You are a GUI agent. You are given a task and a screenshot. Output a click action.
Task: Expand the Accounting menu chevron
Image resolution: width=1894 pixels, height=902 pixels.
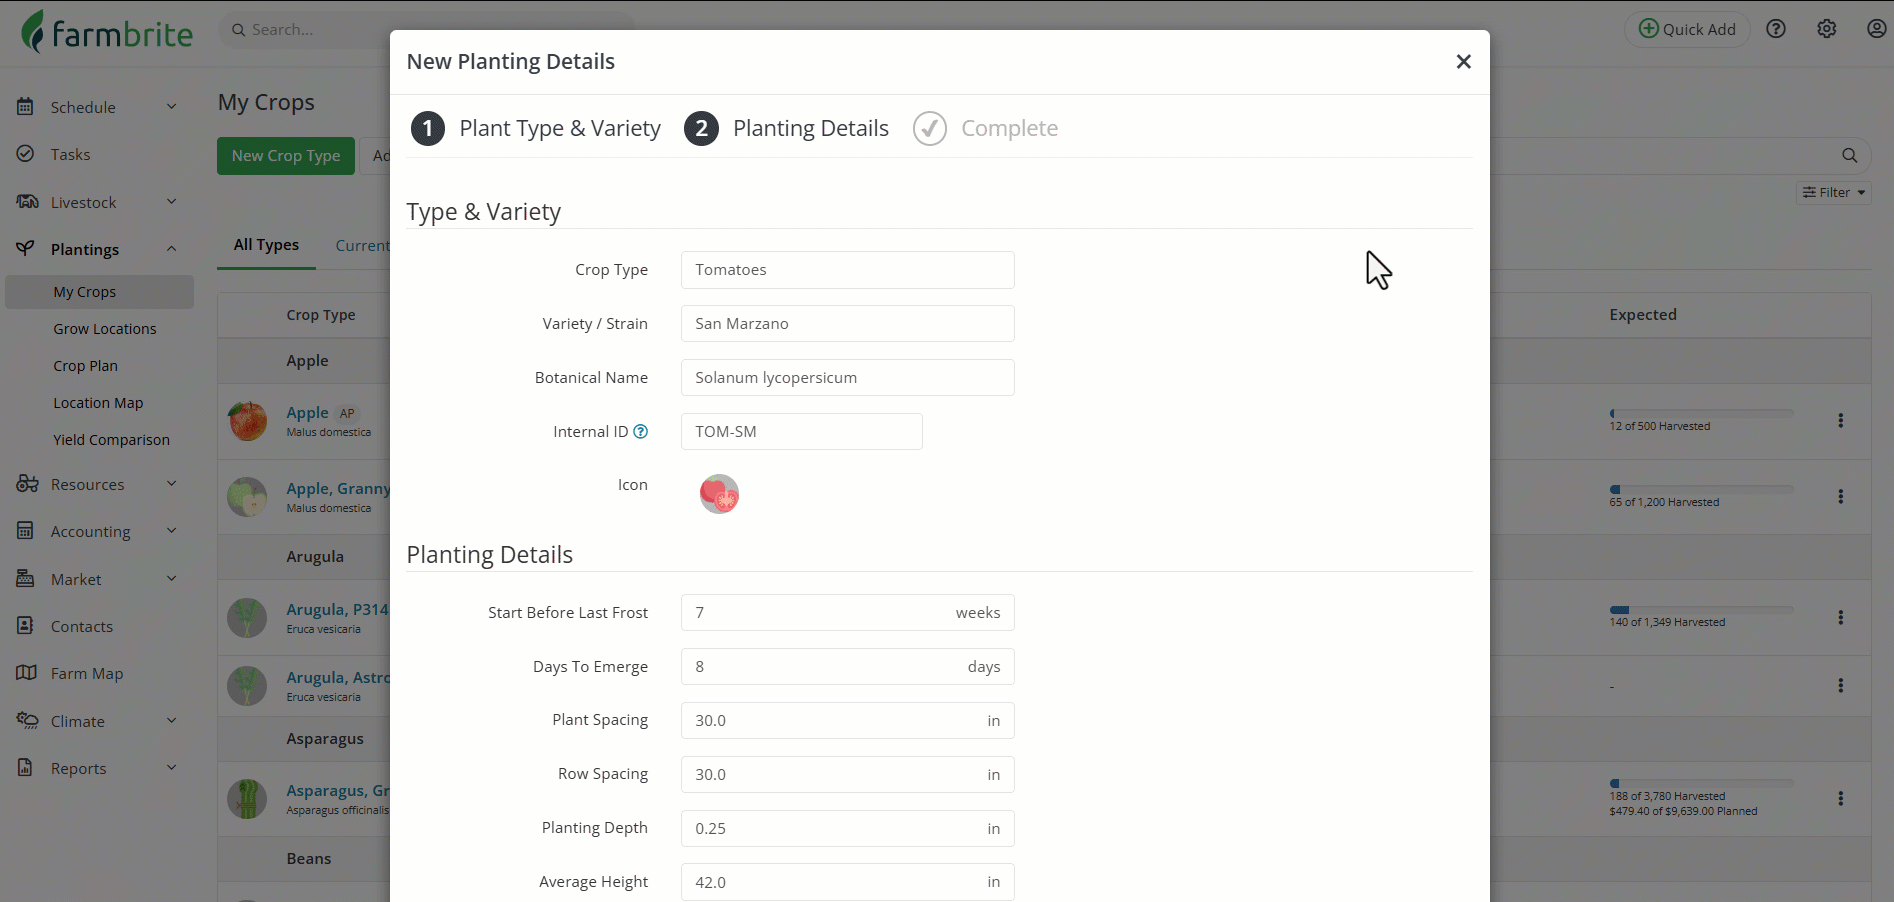click(172, 531)
